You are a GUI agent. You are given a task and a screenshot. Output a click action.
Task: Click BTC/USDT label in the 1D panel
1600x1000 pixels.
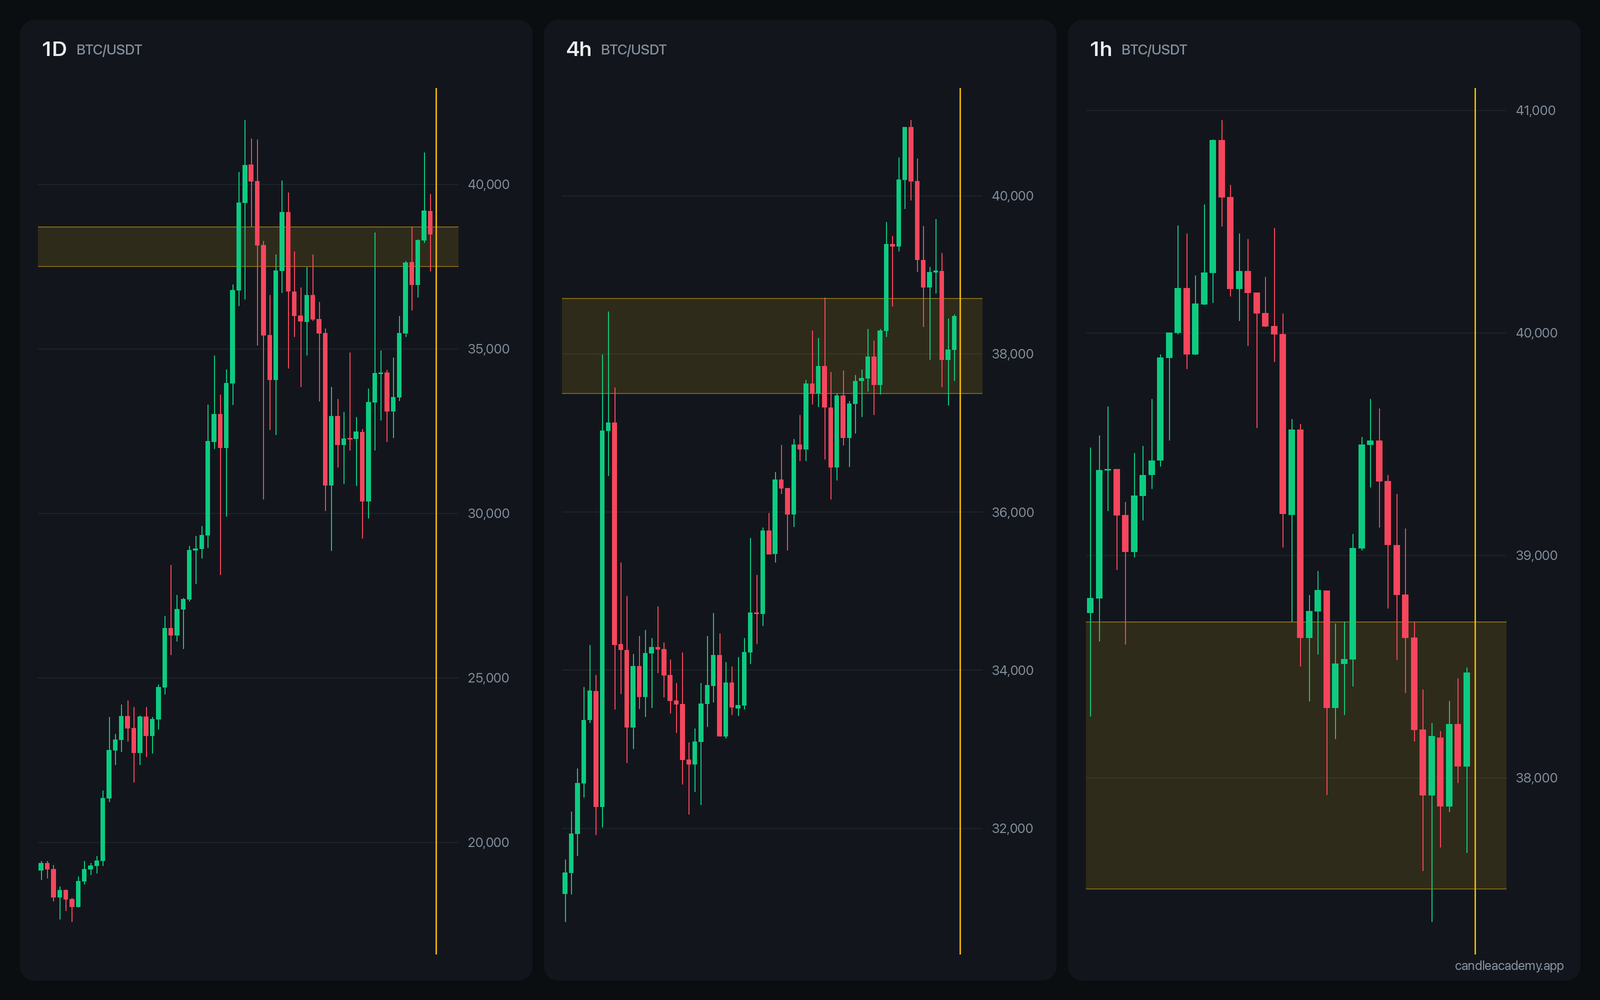click(x=109, y=50)
